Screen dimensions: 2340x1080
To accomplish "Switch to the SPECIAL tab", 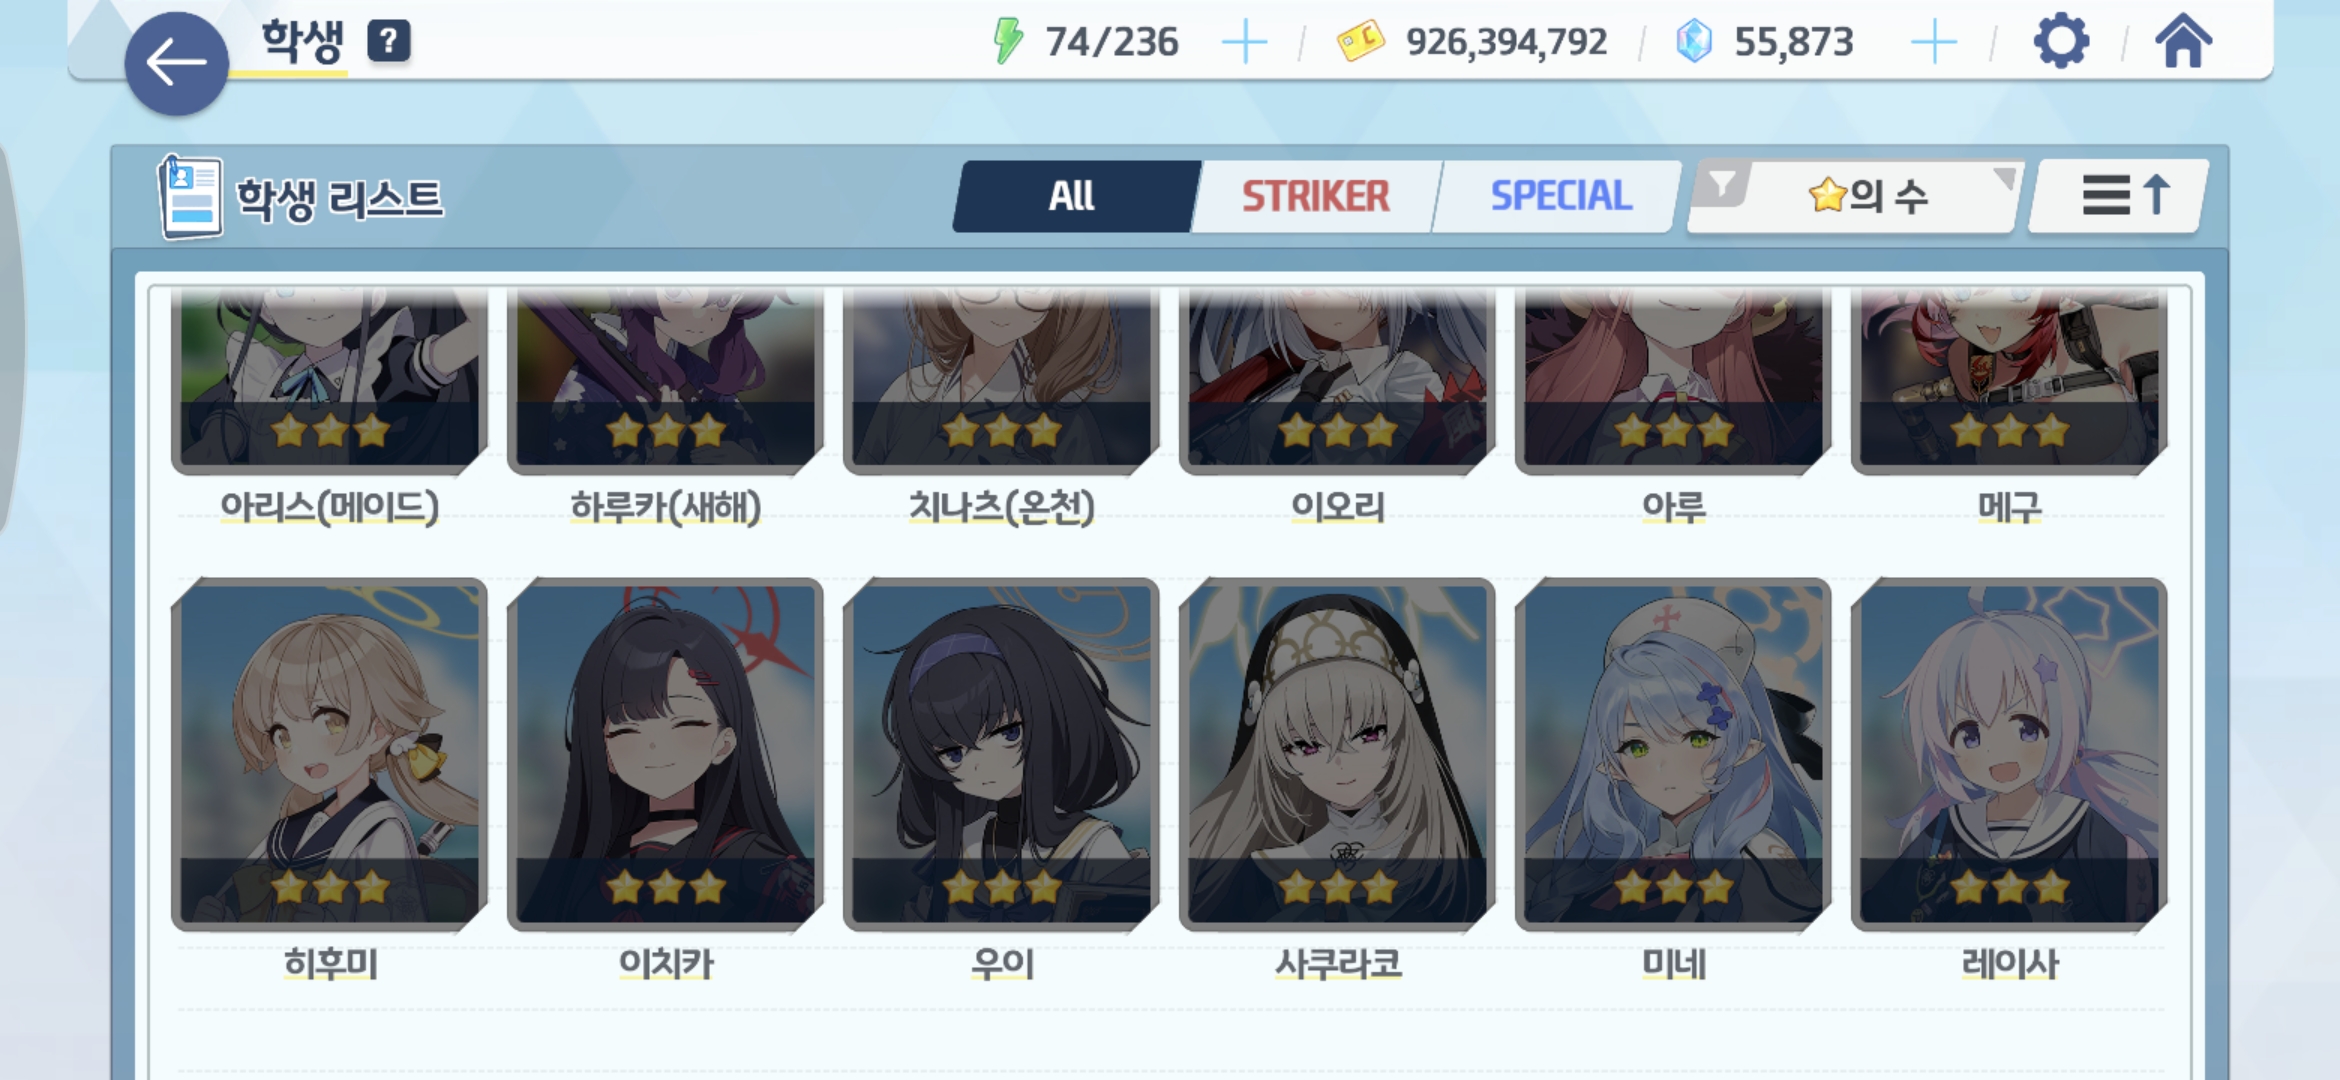I will click(x=1560, y=196).
